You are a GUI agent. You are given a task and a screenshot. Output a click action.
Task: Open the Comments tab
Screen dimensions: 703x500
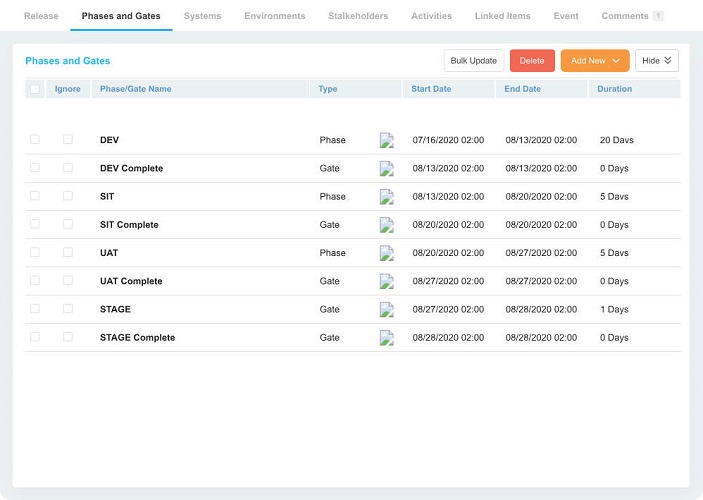click(631, 16)
